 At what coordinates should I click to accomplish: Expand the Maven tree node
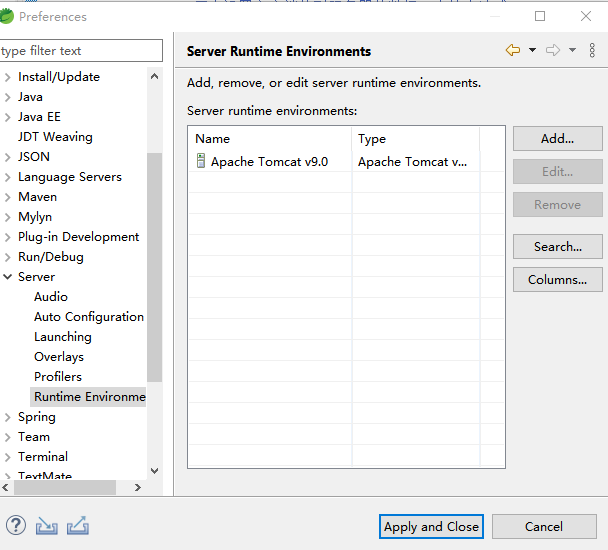click(7, 197)
